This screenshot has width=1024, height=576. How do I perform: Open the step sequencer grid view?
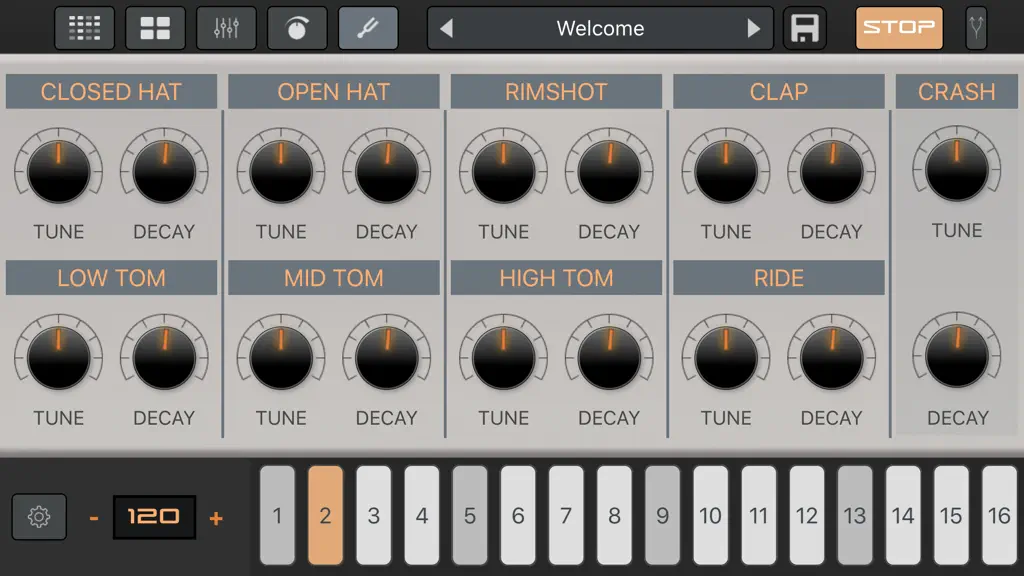84,28
